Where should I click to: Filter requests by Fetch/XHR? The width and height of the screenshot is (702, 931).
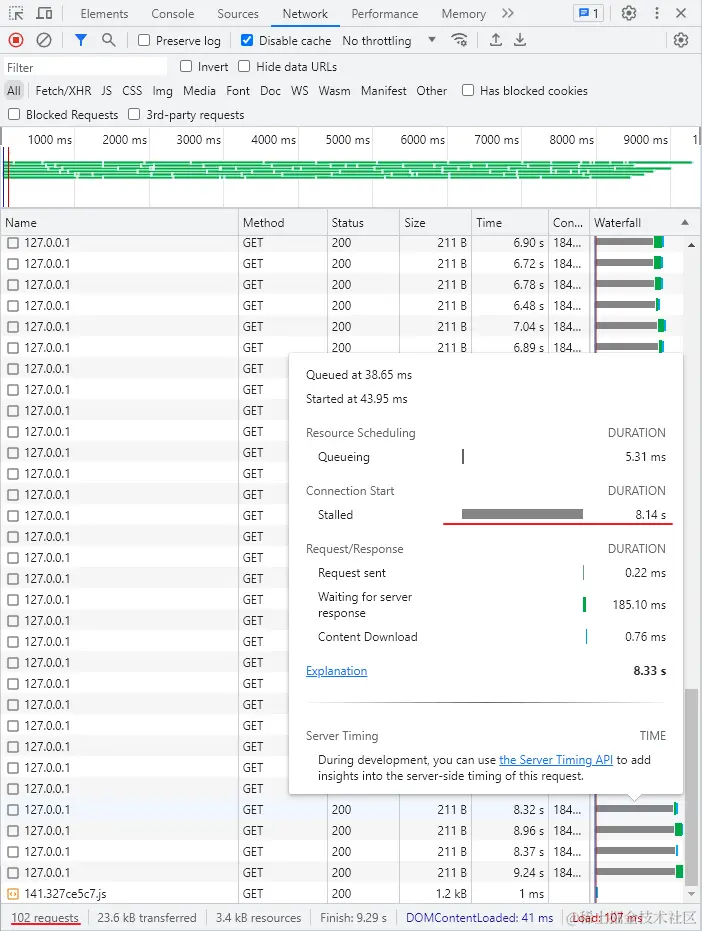coord(64,91)
